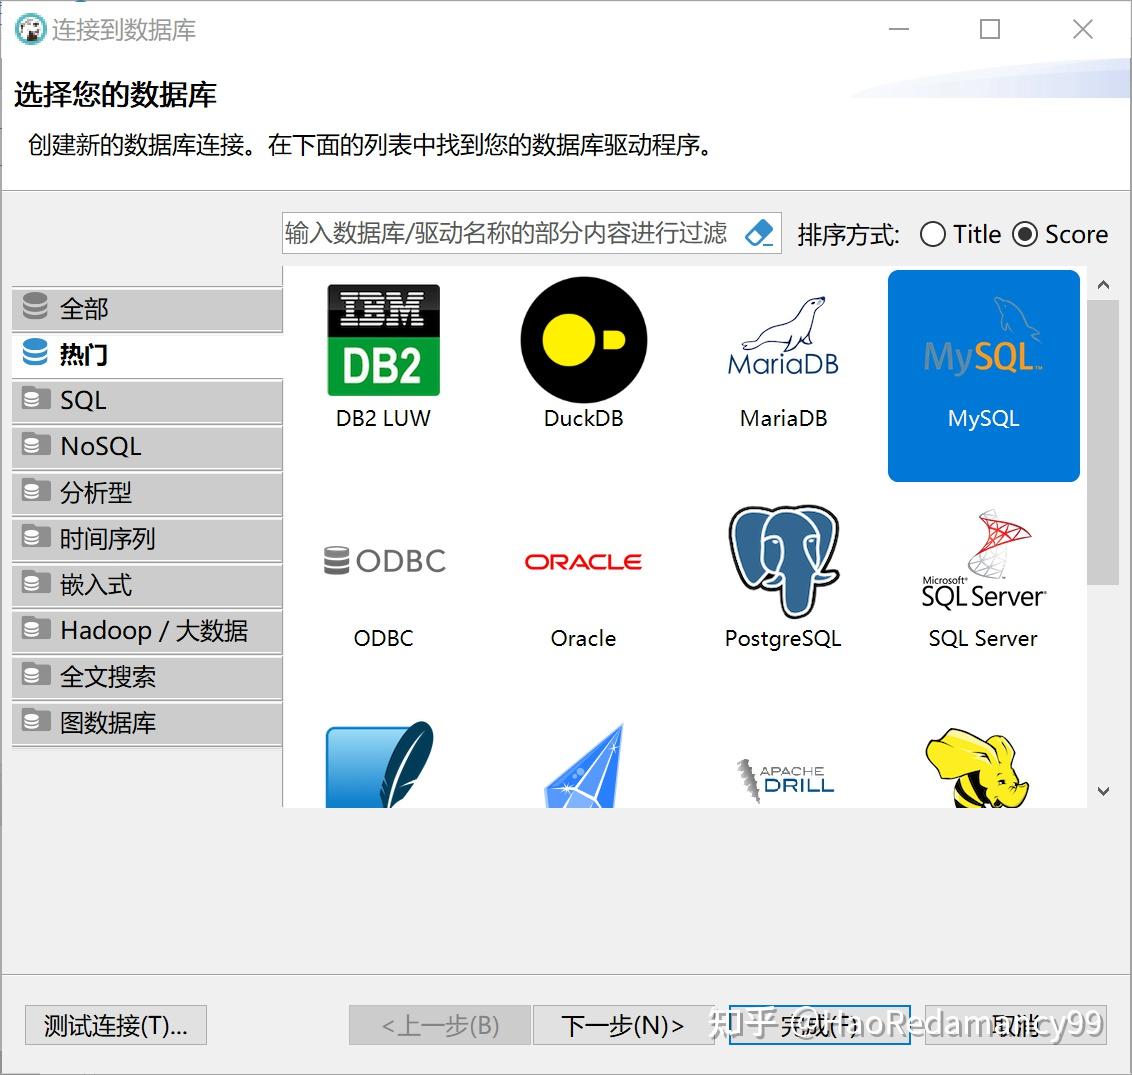Screen dimensions: 1132x1075
Task: Select the DuckDB database driver
Action: click(583, 355)
